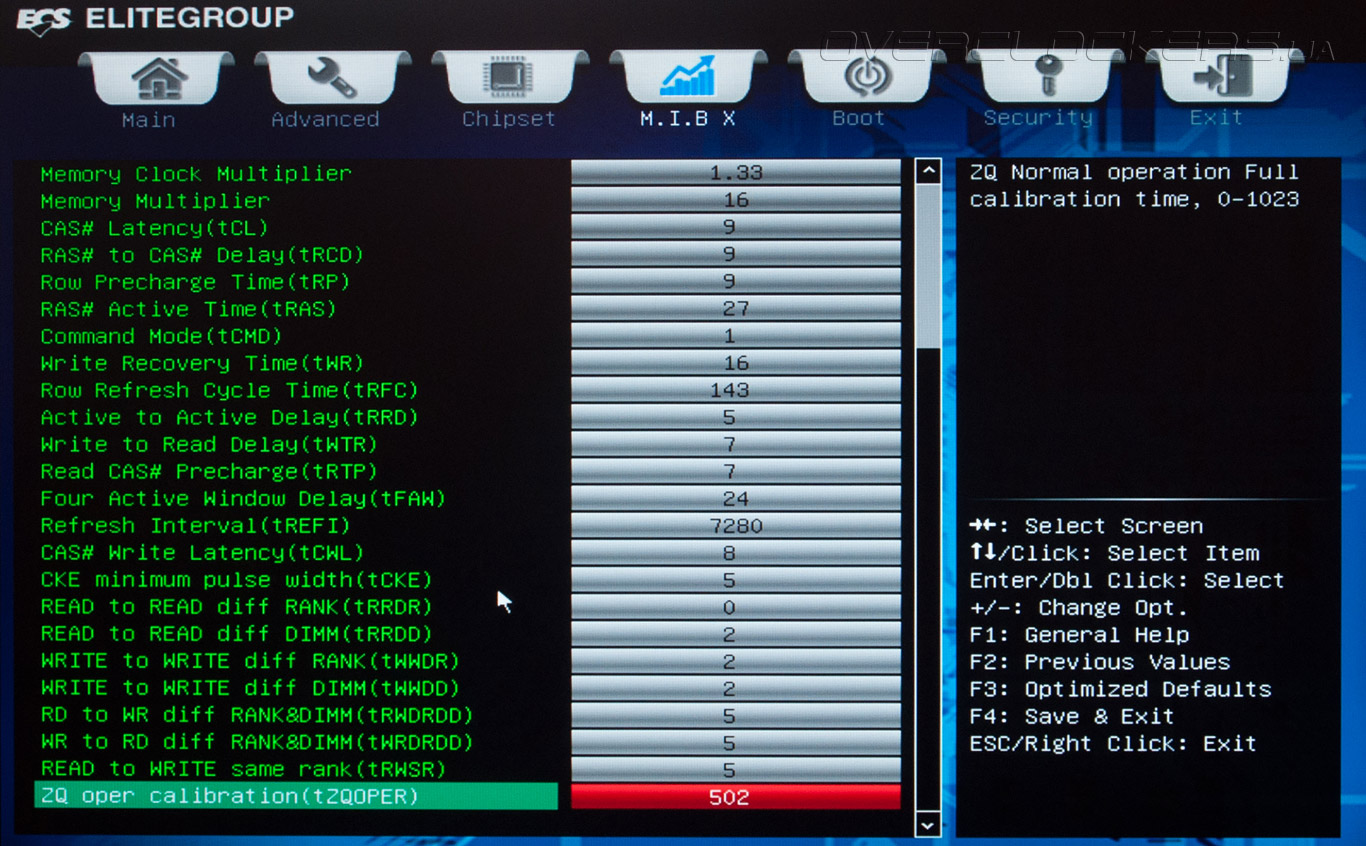Click the 'CKE minimum pulse width(tCKE)' label
1366x846 pixels.
coord(236,580)
